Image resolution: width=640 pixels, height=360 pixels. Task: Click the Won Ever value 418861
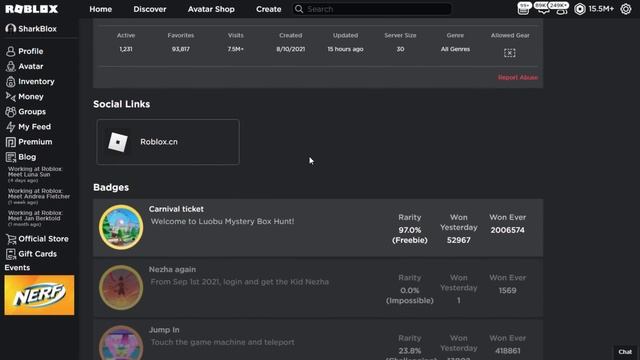coord(507,351)
